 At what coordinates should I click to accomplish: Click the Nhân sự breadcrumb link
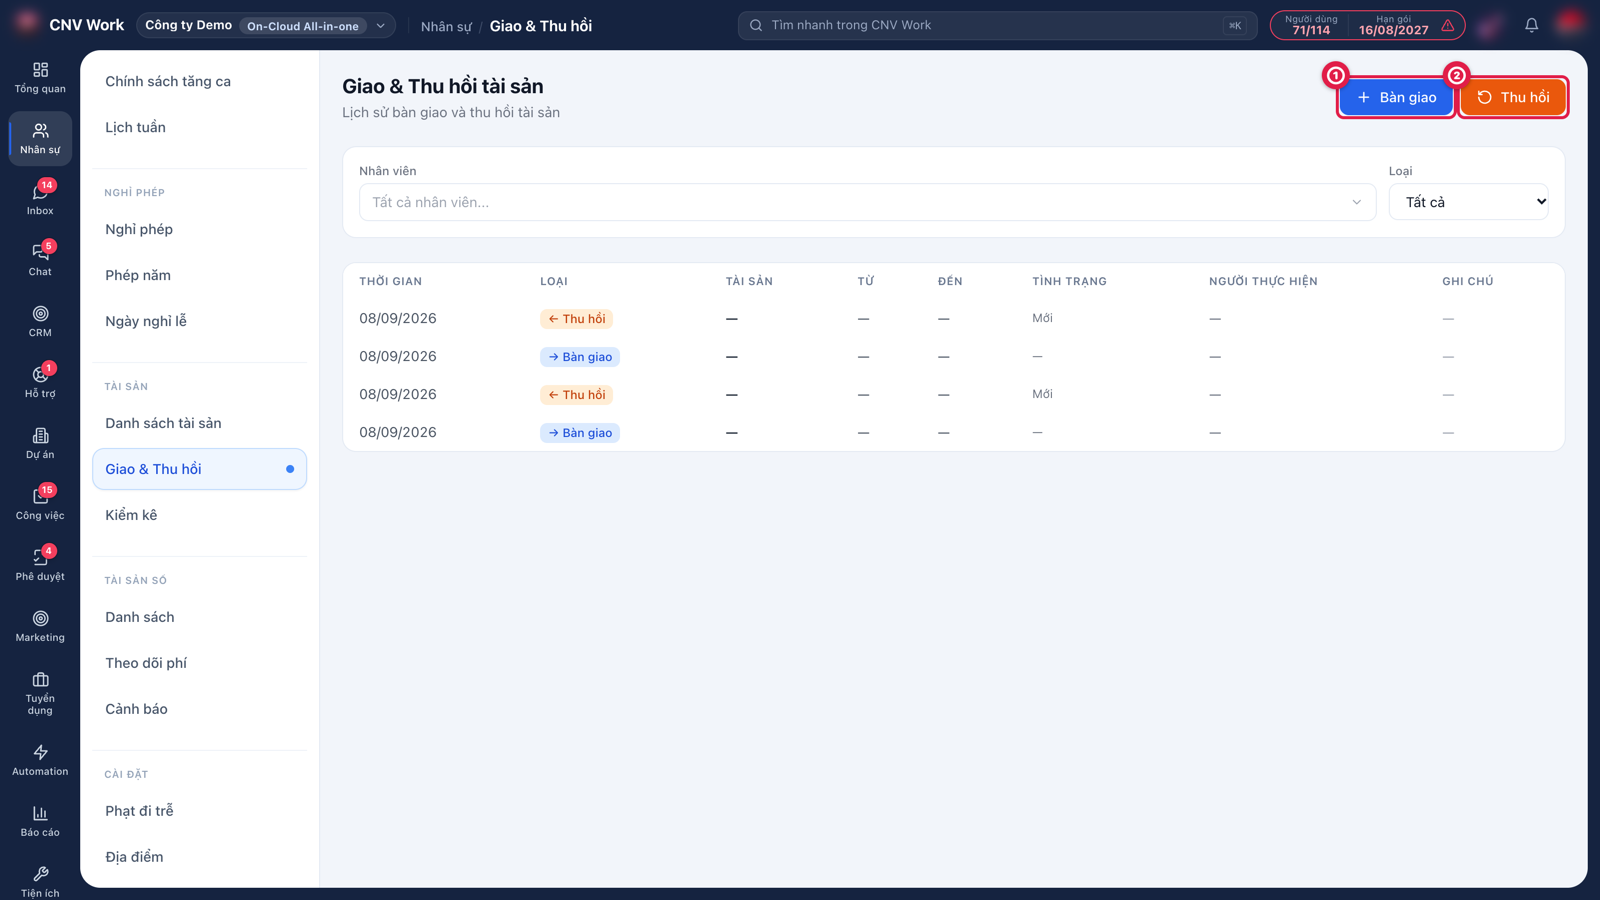tap(446, 26)
